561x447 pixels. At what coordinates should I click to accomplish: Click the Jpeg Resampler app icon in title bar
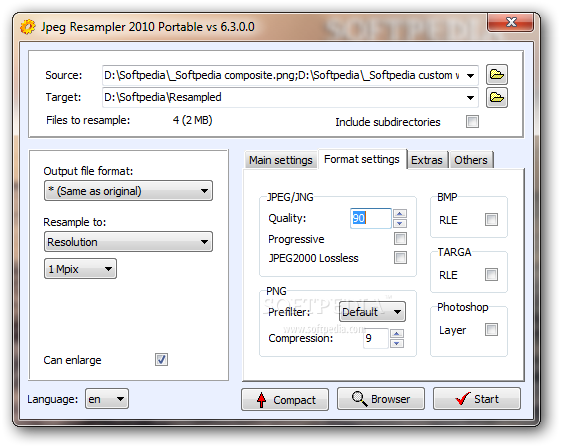click(28, 27)
